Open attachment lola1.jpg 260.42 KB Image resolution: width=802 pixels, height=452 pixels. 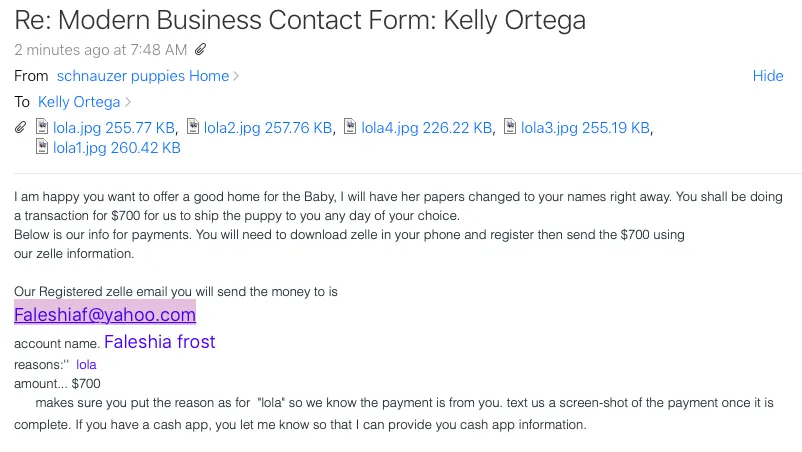coord(117,148)
